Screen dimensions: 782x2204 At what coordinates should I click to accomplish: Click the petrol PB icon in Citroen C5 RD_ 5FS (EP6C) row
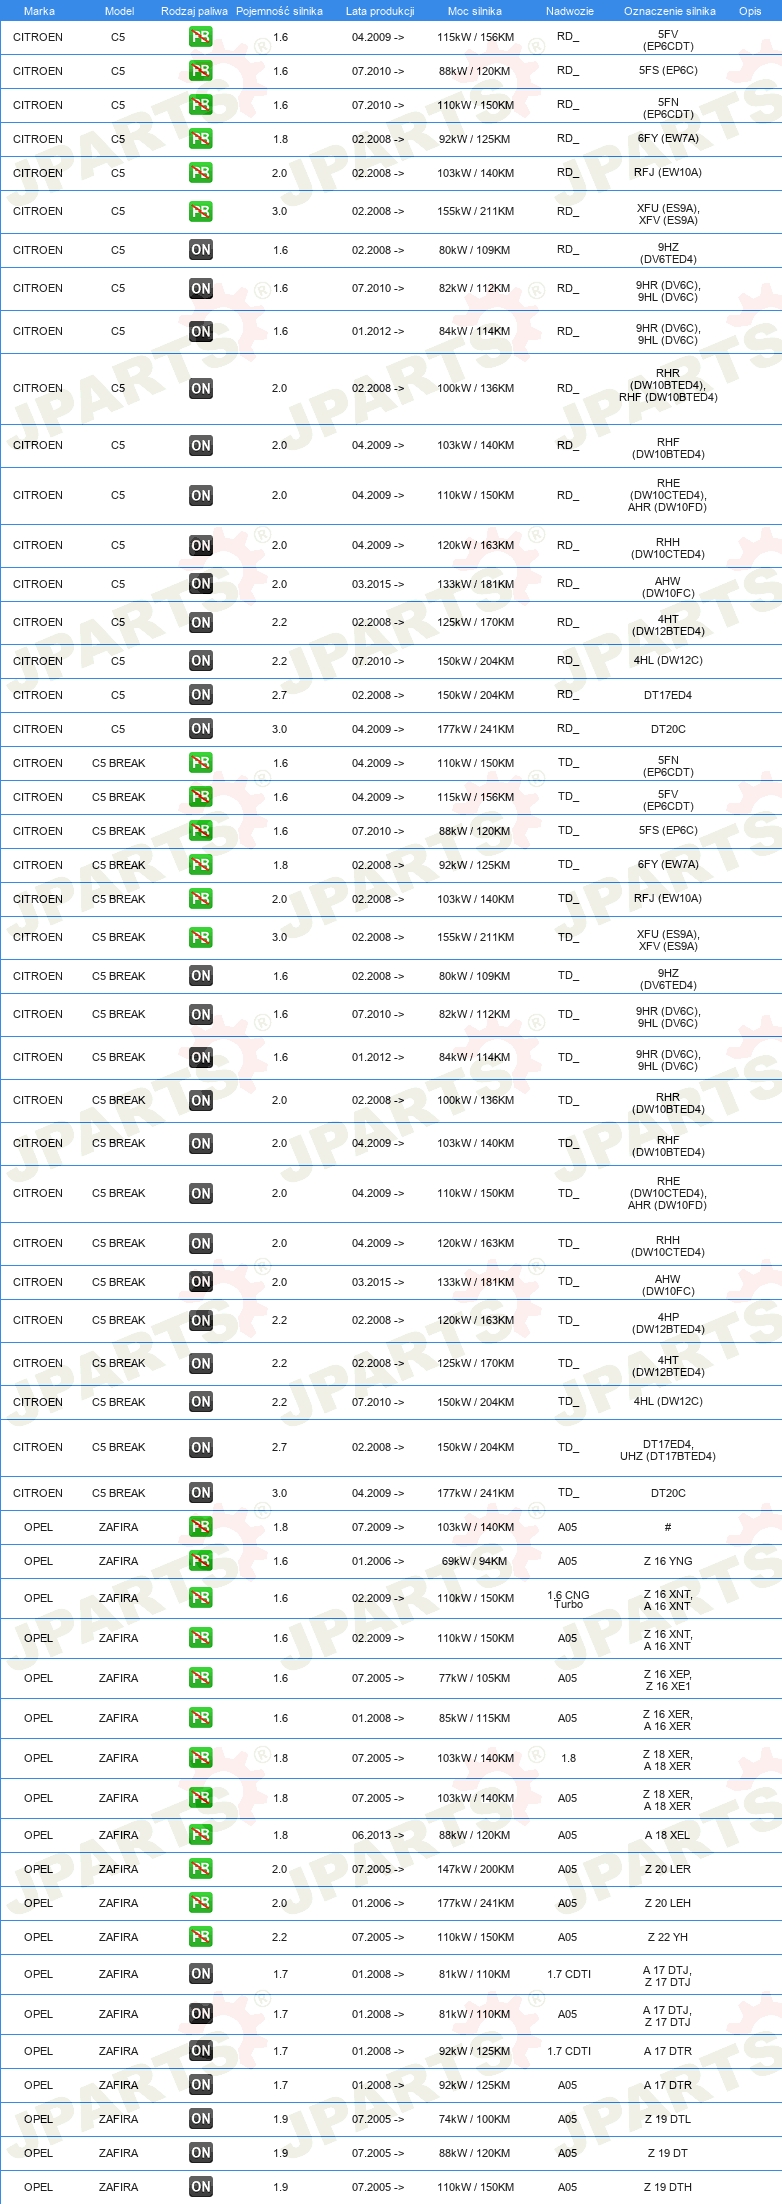click(201, 71)
